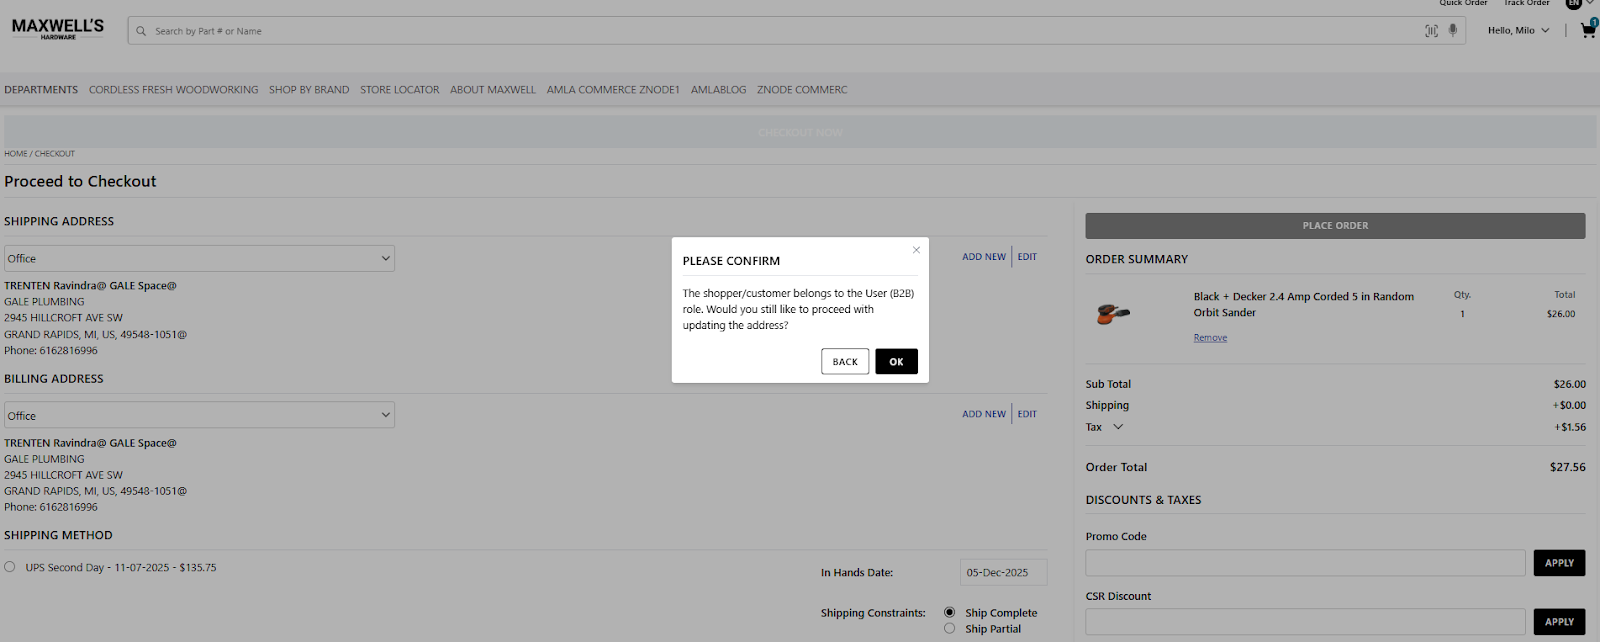Remove the sander from order
This screenshot has height=642, width=1600.
coord(1210,338)
